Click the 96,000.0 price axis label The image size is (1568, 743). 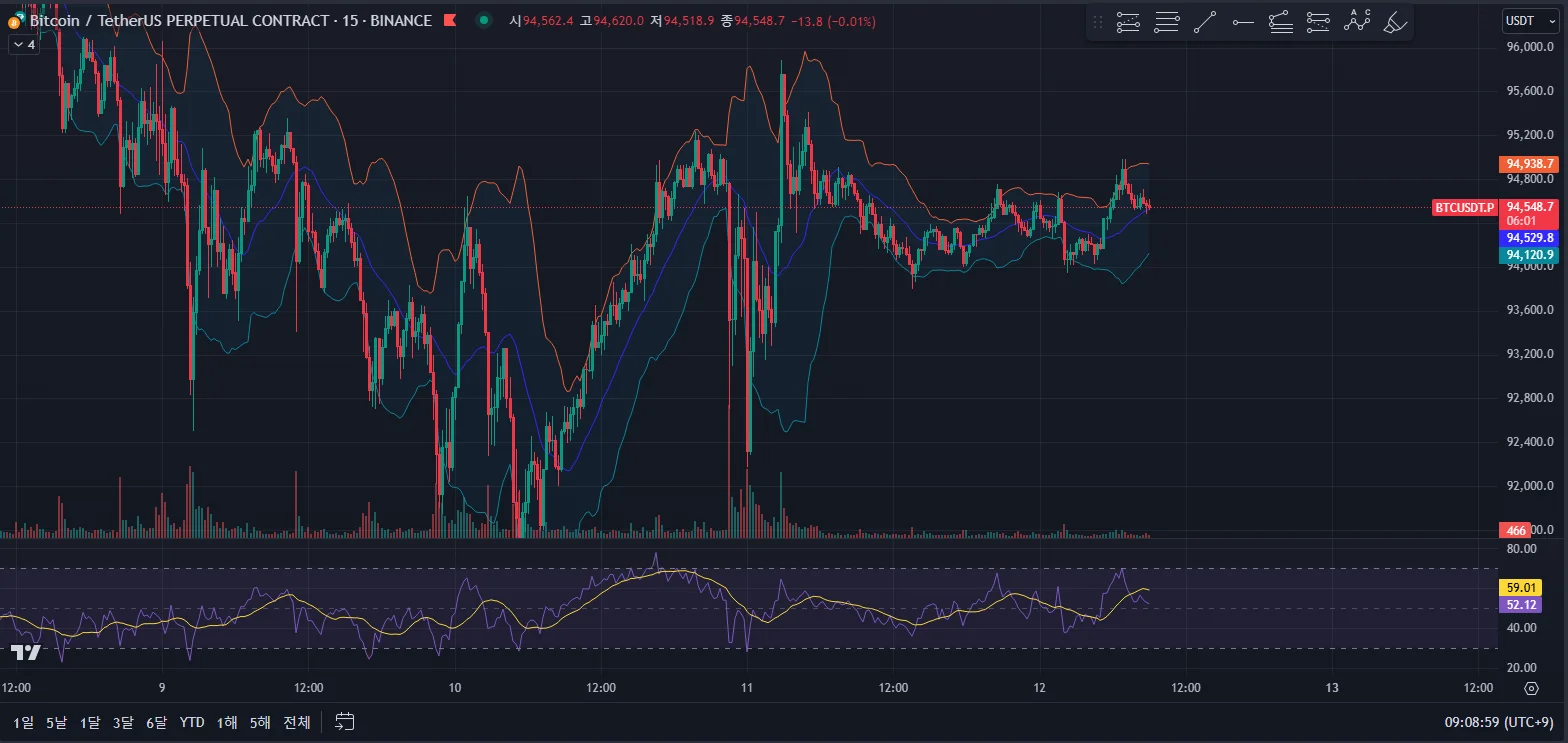point(1530,47)
